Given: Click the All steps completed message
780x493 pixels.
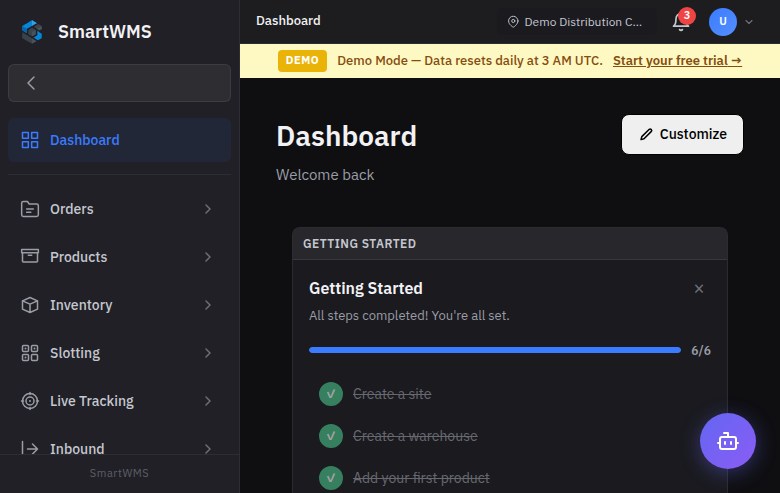Looking at the screenshot, I should coord(409,316).
